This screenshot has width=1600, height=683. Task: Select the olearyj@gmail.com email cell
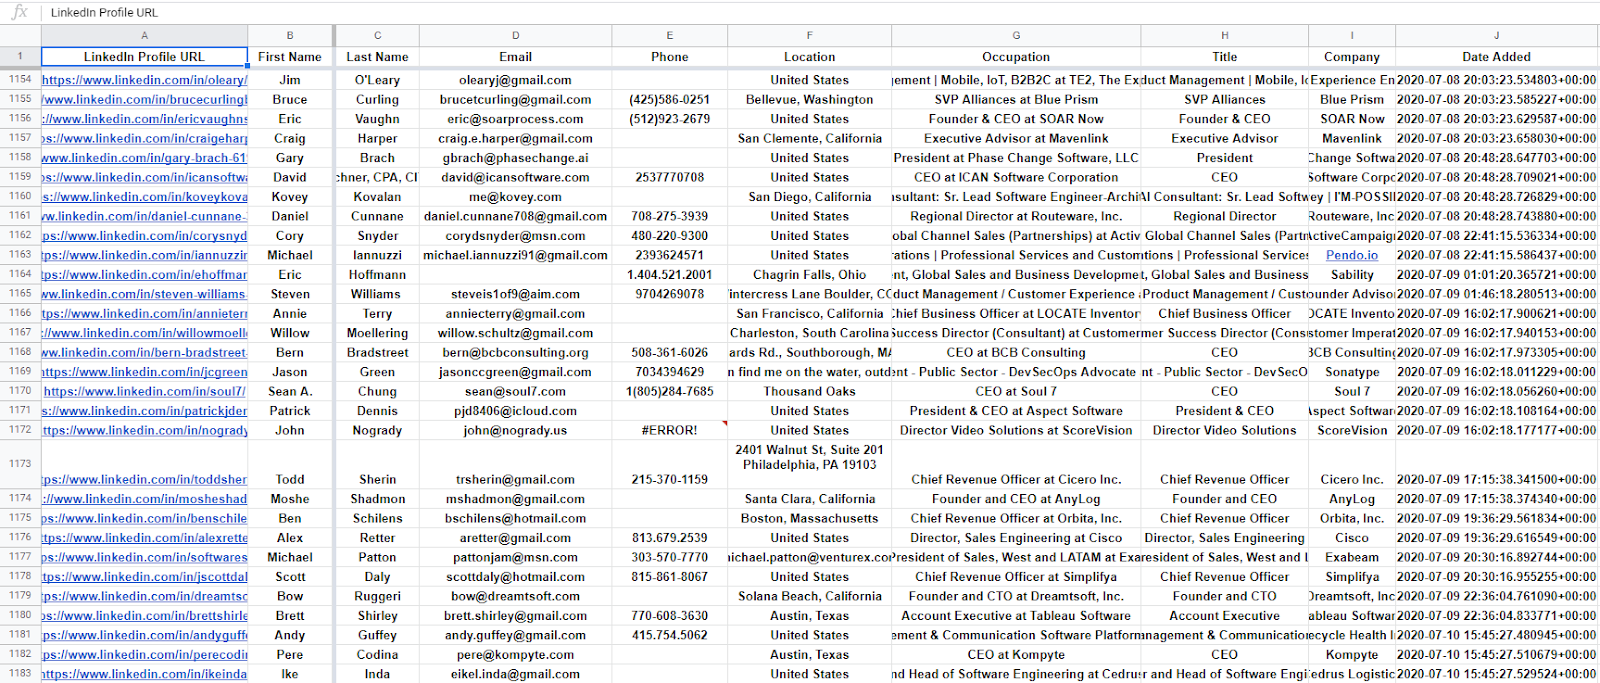click(x=515, y=80)
